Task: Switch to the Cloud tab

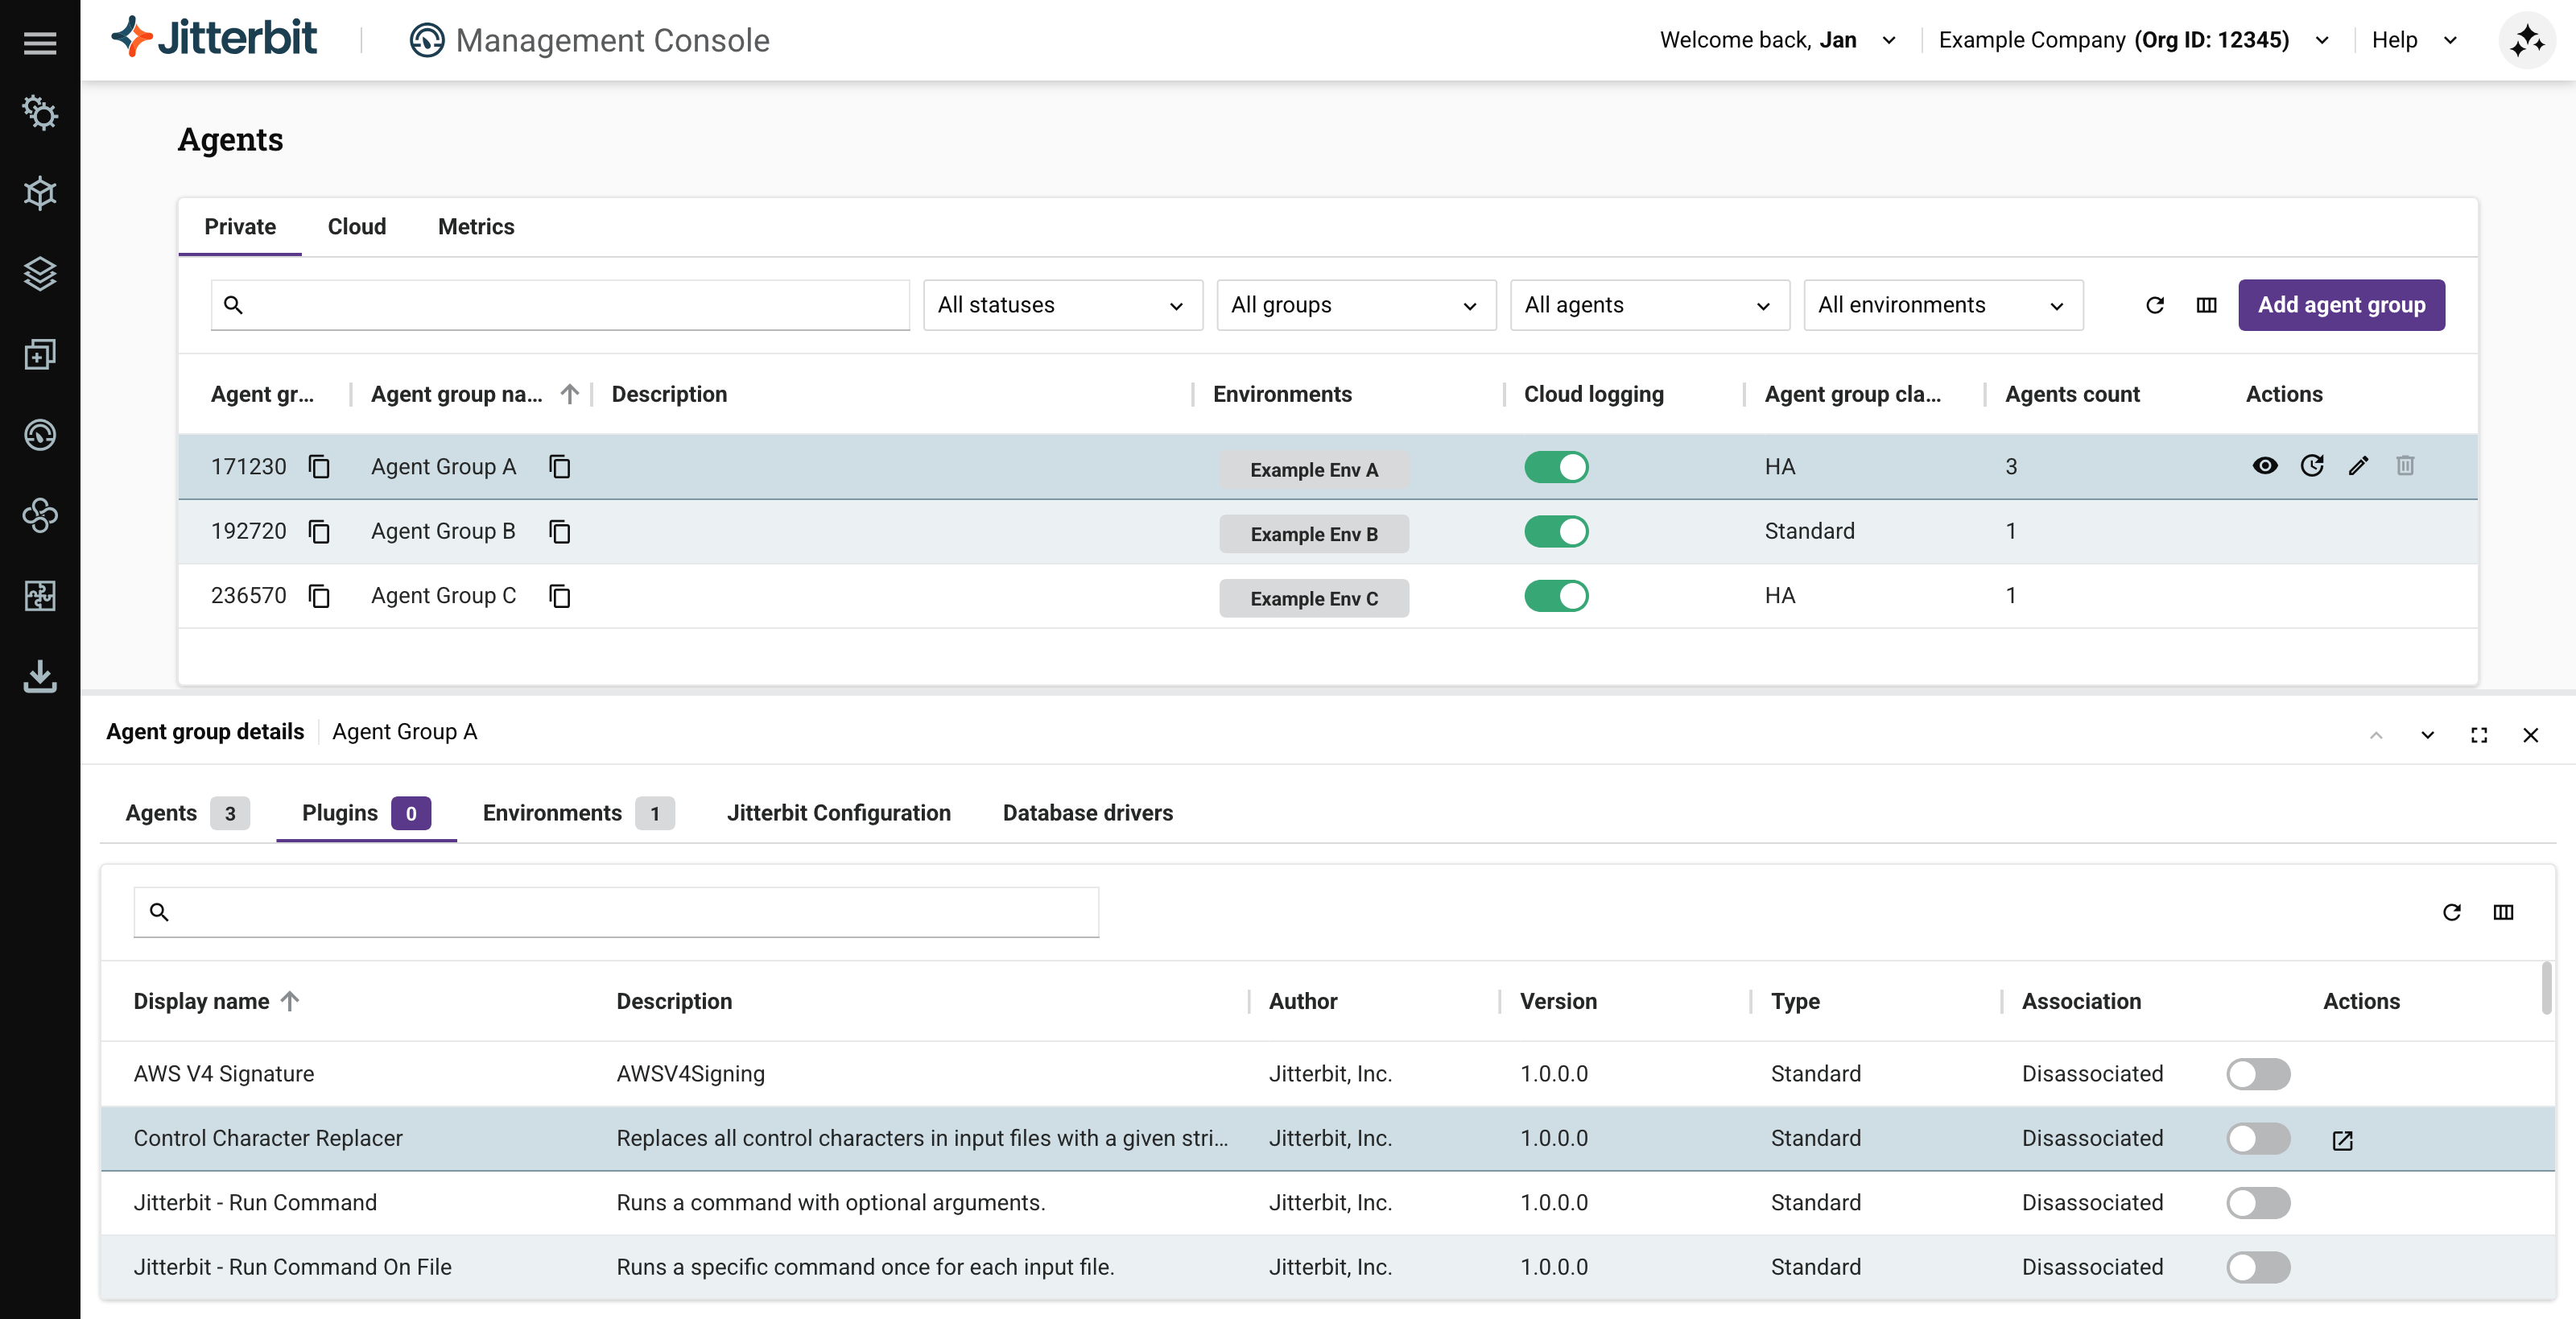Action: click(356, 227)
